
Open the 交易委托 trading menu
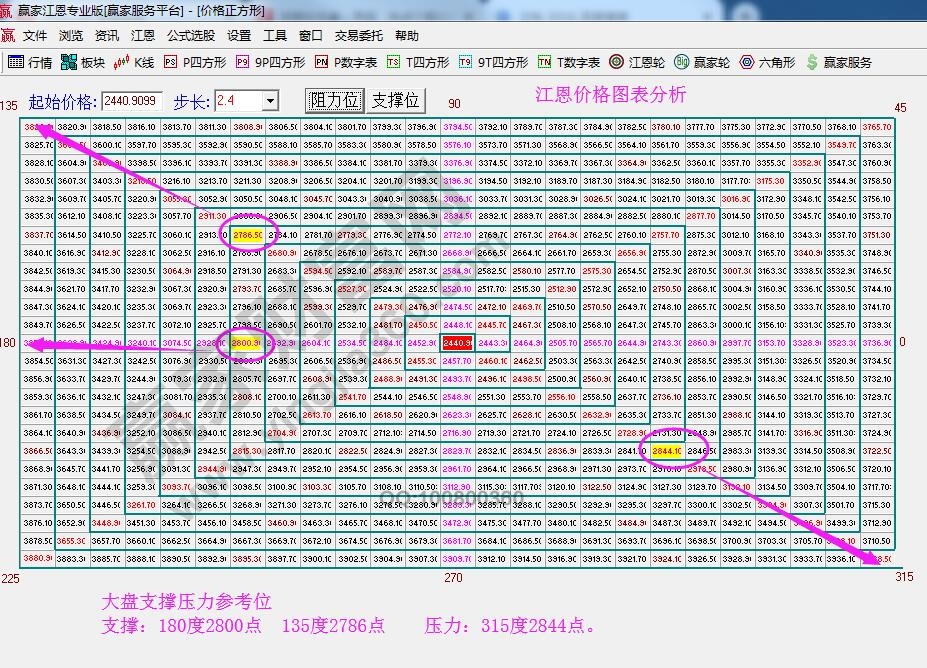[x=357, y=35]
